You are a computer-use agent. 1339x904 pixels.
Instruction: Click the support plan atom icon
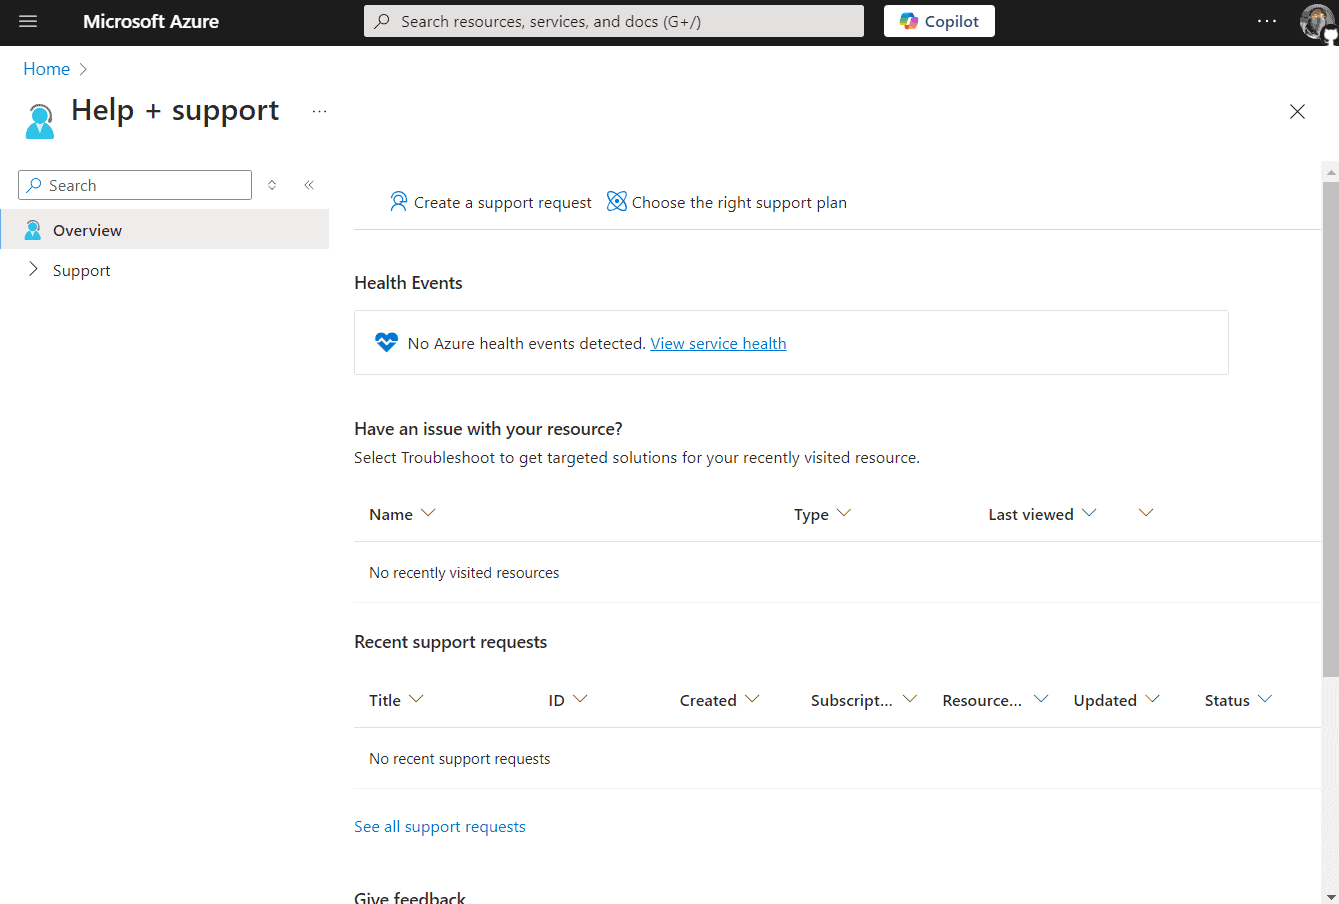tap(617, 201)
